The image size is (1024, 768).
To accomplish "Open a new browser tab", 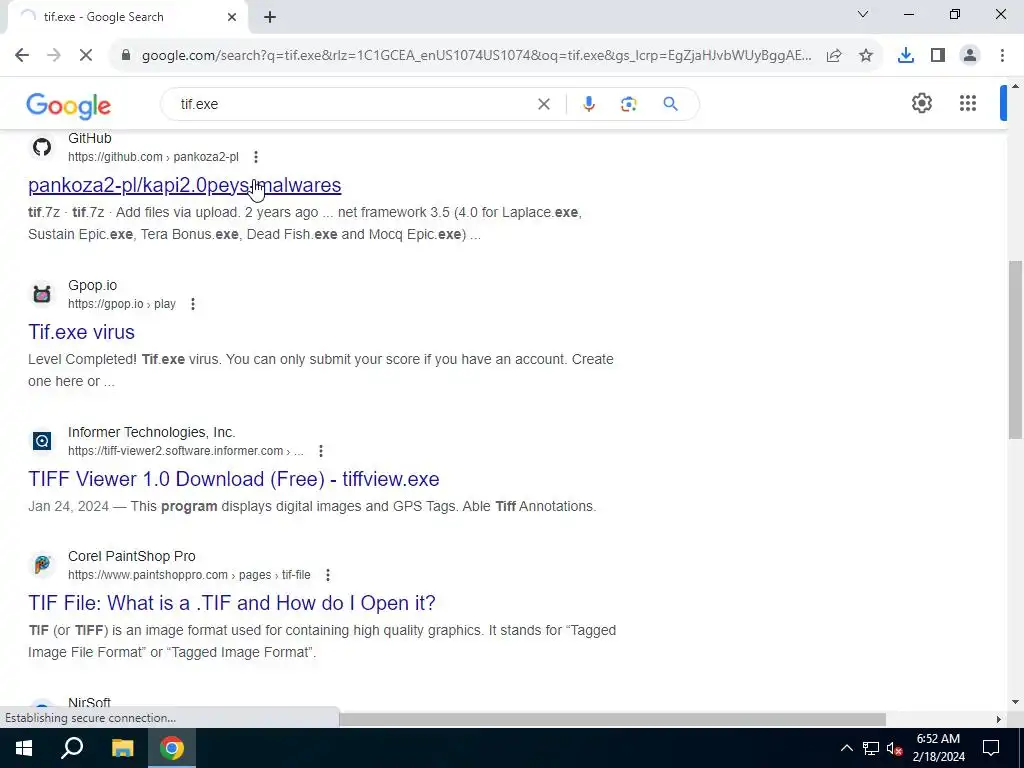I will pos(270,18).
